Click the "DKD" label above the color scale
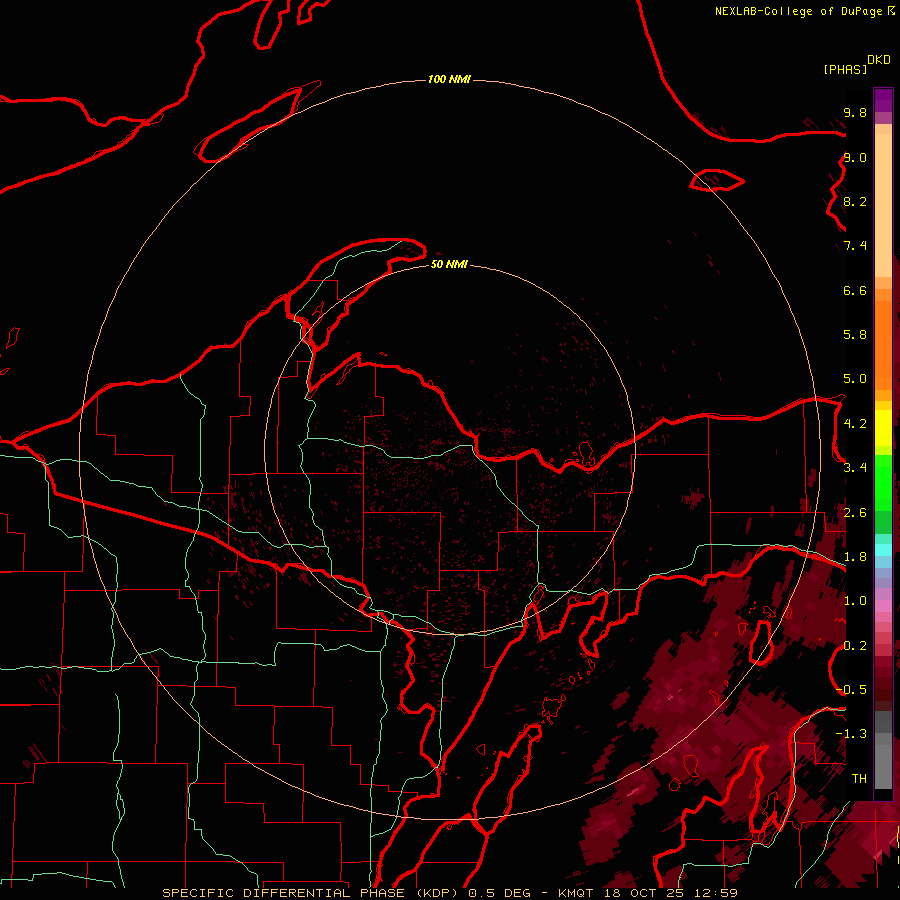Image resolution: width=900 pixels, height=900 pixels. click(878, 60)
